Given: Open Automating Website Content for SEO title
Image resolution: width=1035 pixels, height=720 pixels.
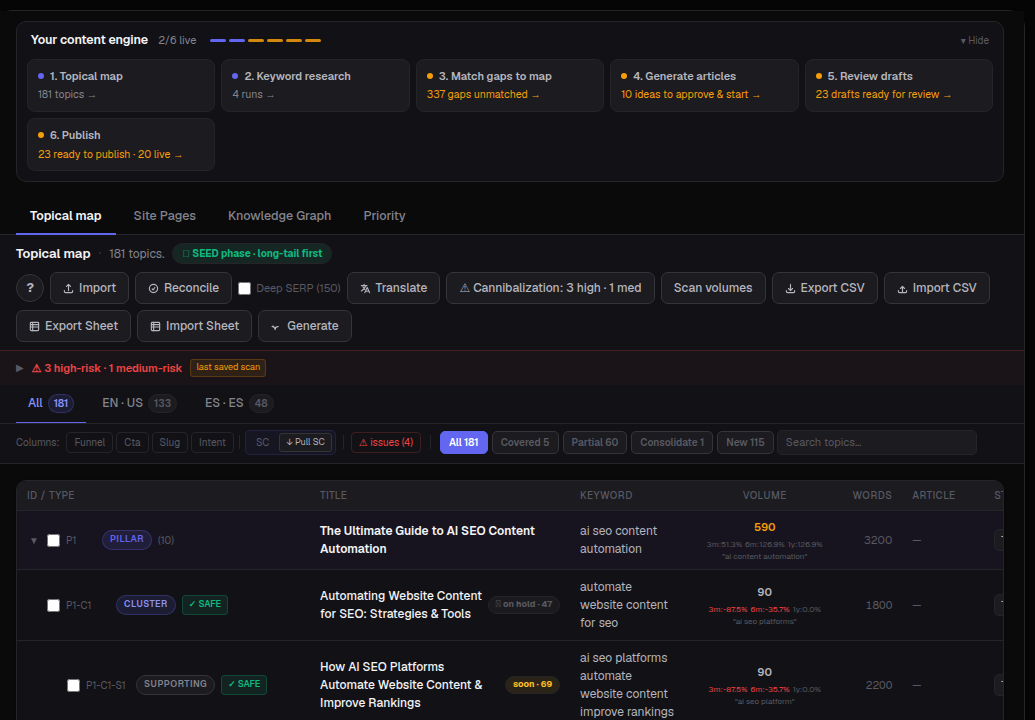Looking at the screenshot, I should tap(401, 605).
